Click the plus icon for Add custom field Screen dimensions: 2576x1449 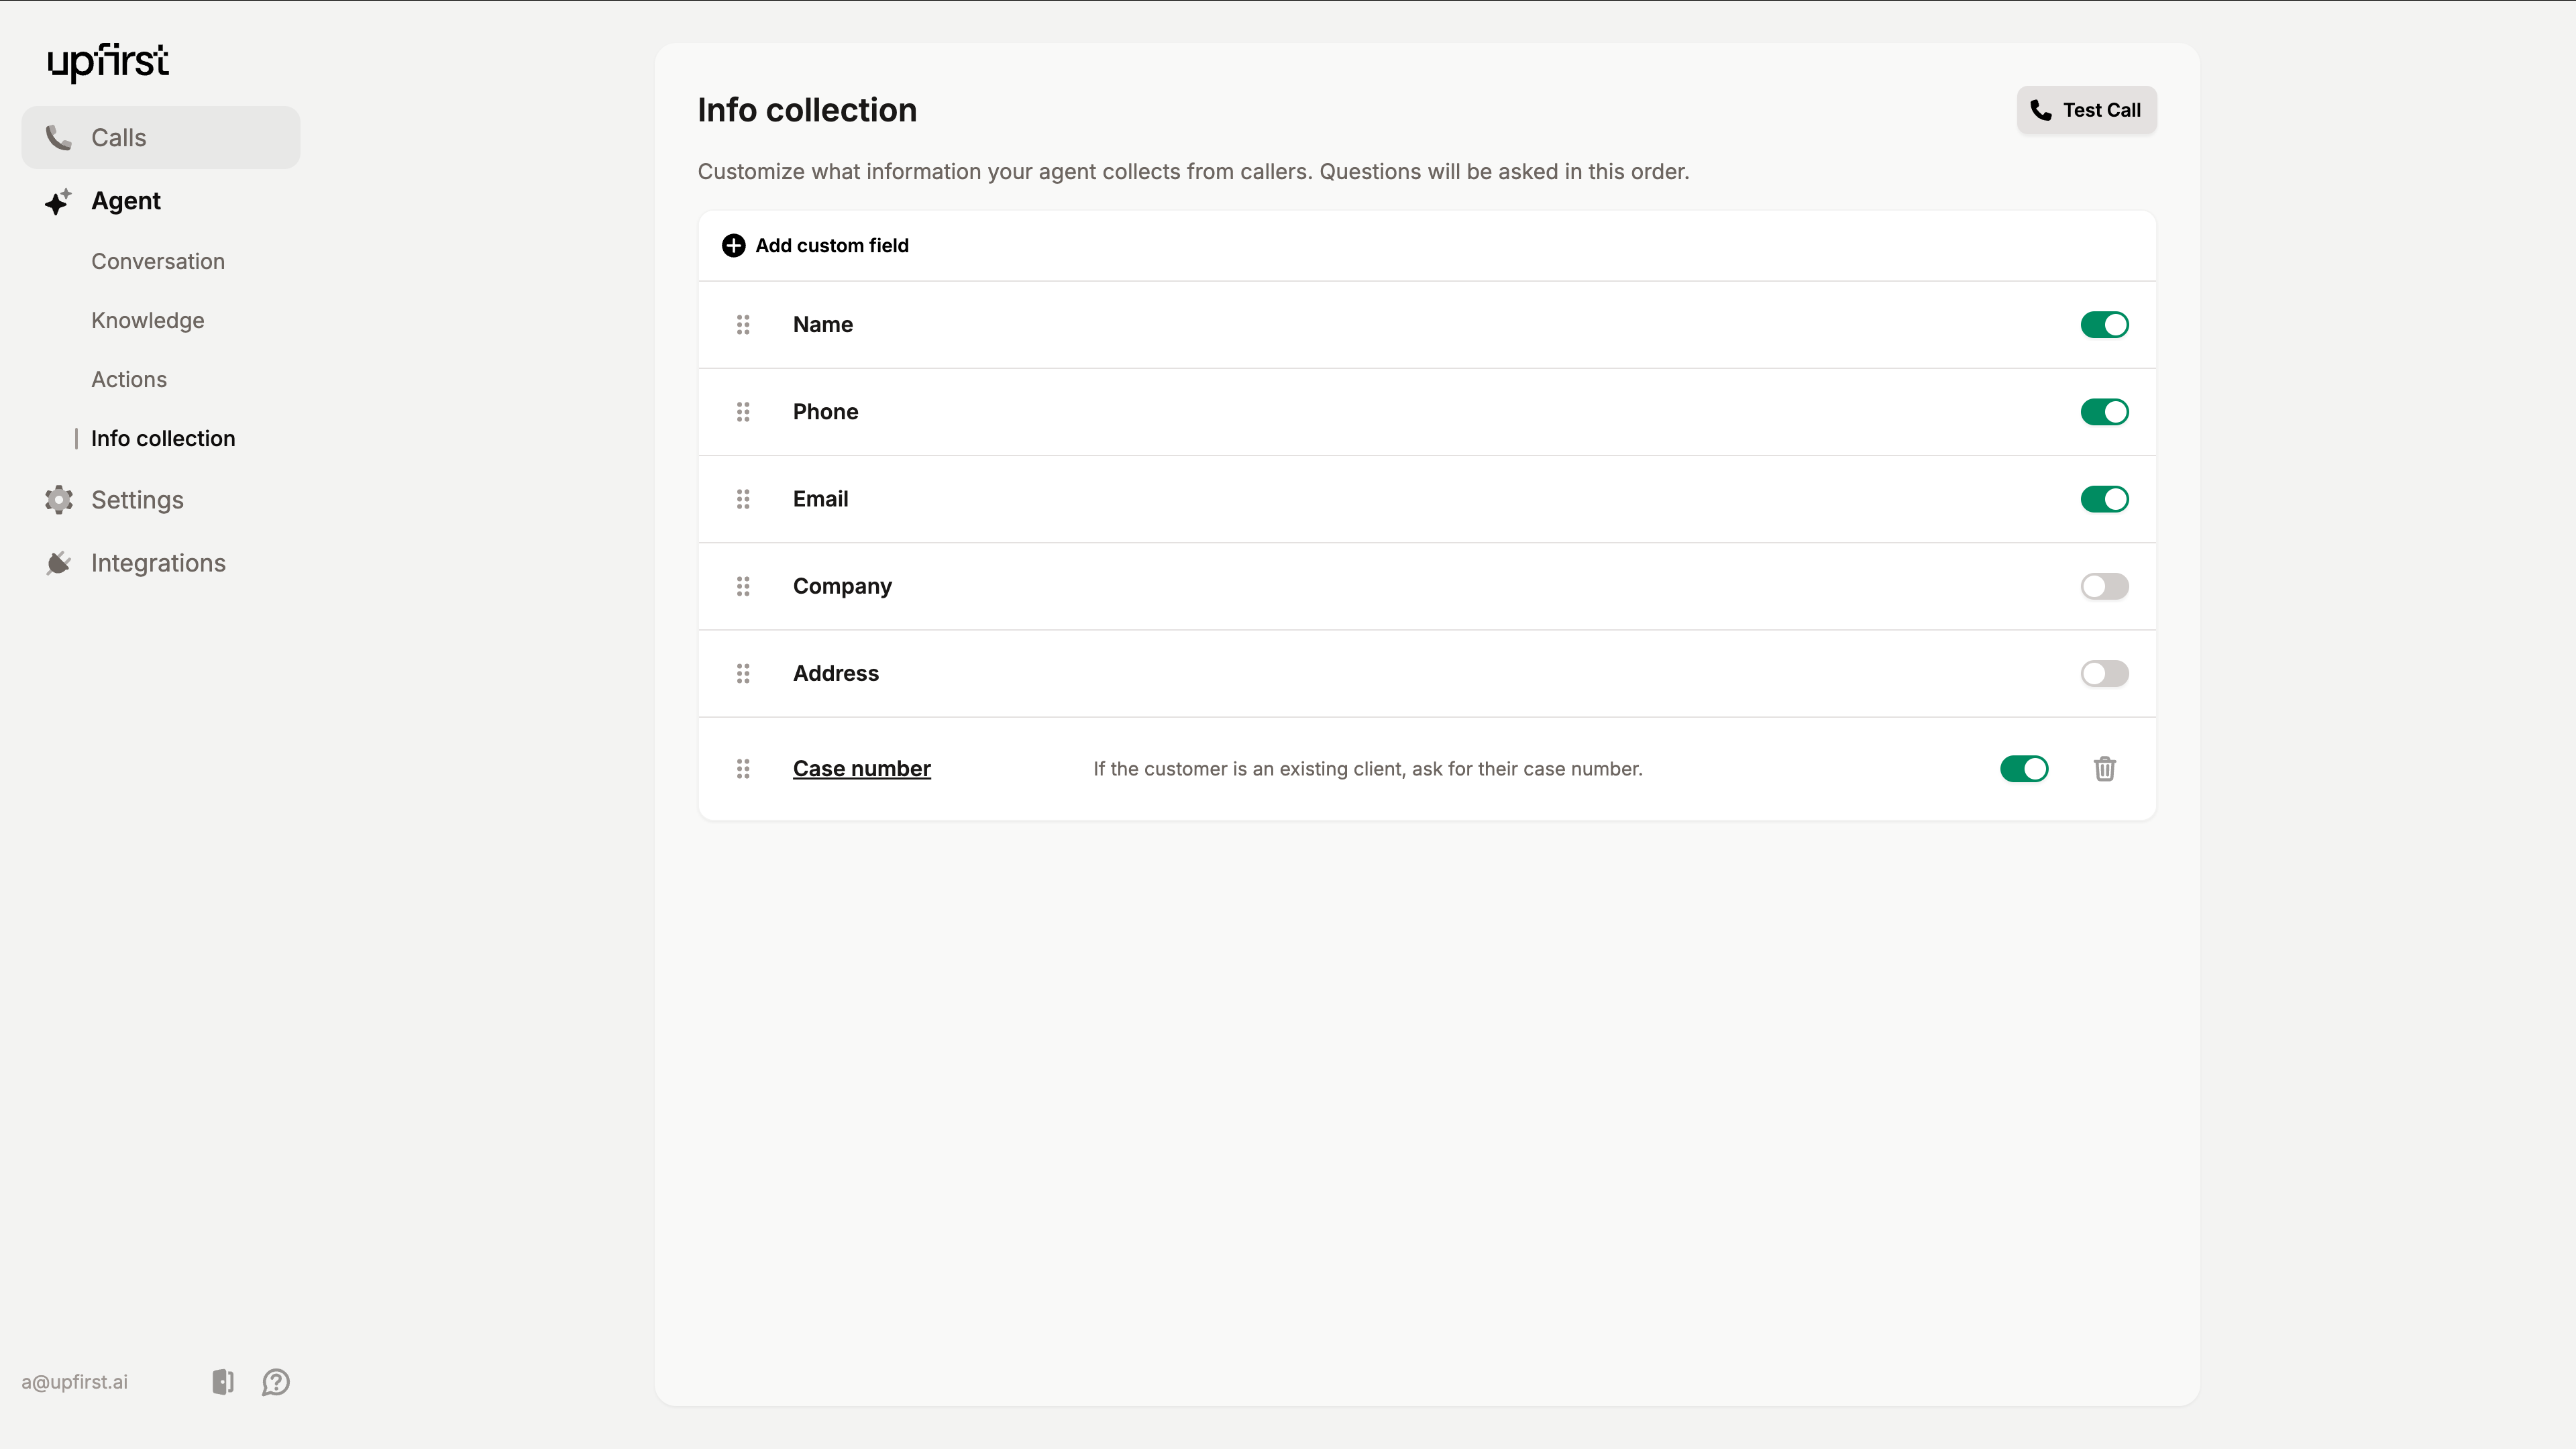tap(733, 245)
